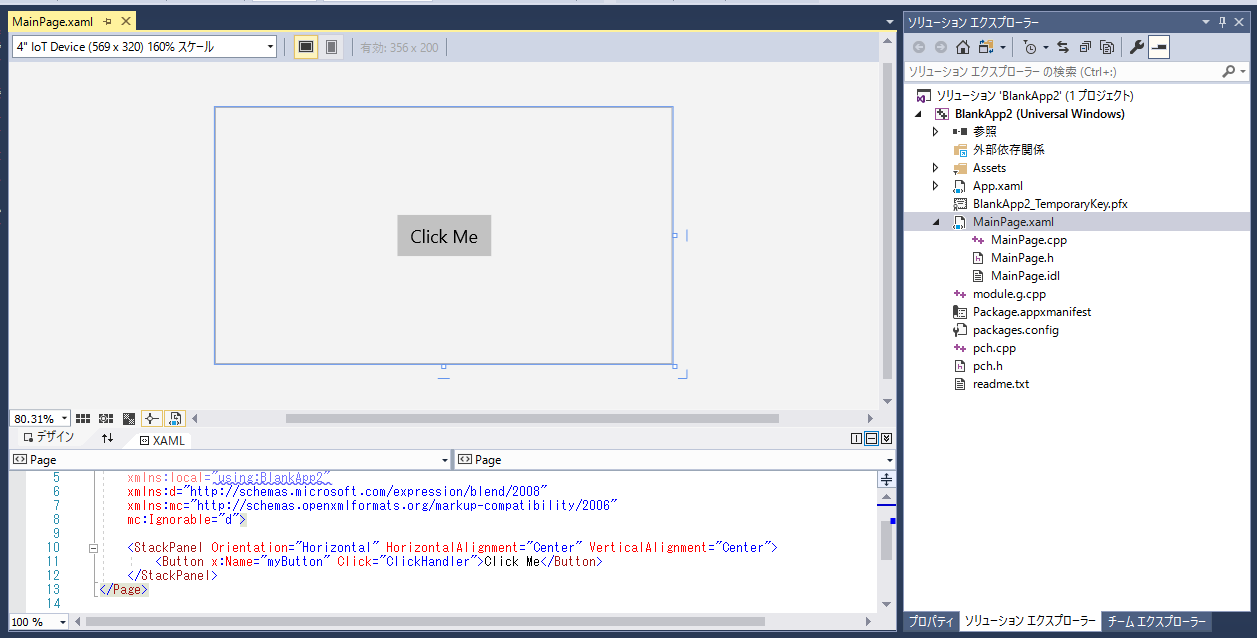Select the Show All Files icon
The width and height of the screenshot is (1257, 638).
[986, 46]
